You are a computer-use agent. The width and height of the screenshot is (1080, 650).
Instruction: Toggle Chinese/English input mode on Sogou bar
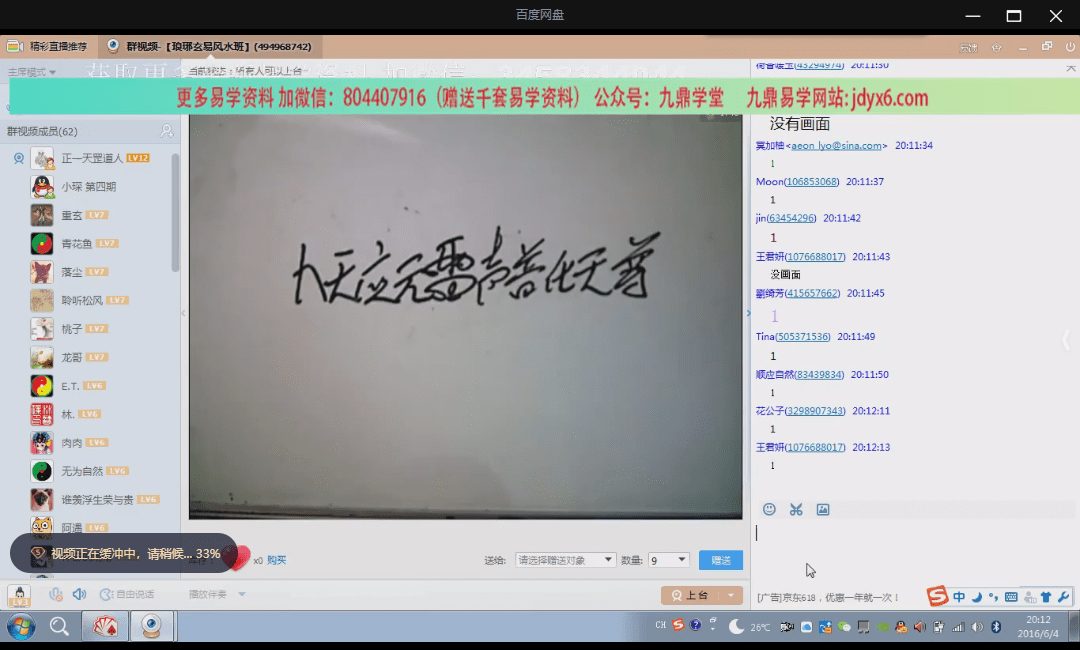pos(959,597)
